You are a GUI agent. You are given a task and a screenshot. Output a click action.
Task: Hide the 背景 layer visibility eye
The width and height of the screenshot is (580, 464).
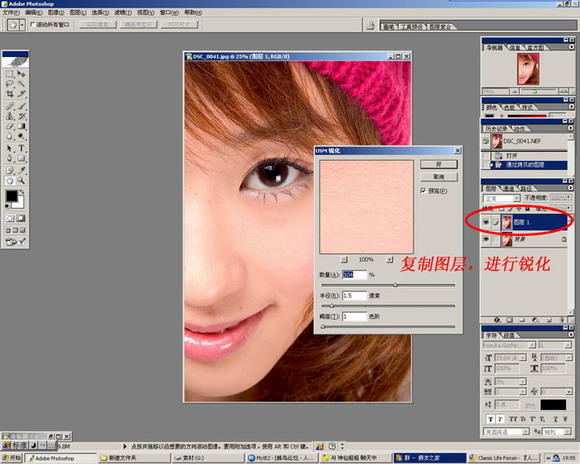click(486, 240)
